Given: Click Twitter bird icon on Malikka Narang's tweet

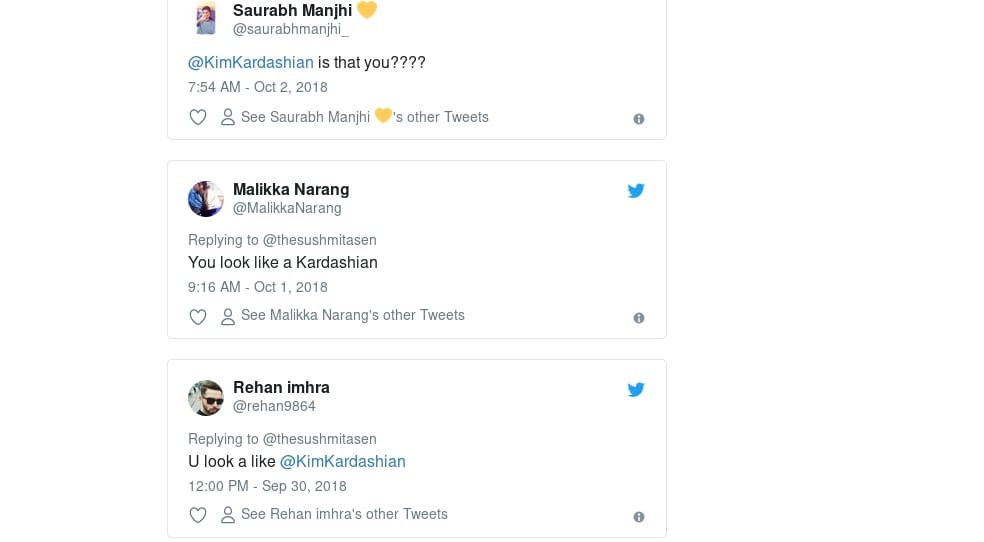Looking at the screenshot, I should [x=636, y=191].
